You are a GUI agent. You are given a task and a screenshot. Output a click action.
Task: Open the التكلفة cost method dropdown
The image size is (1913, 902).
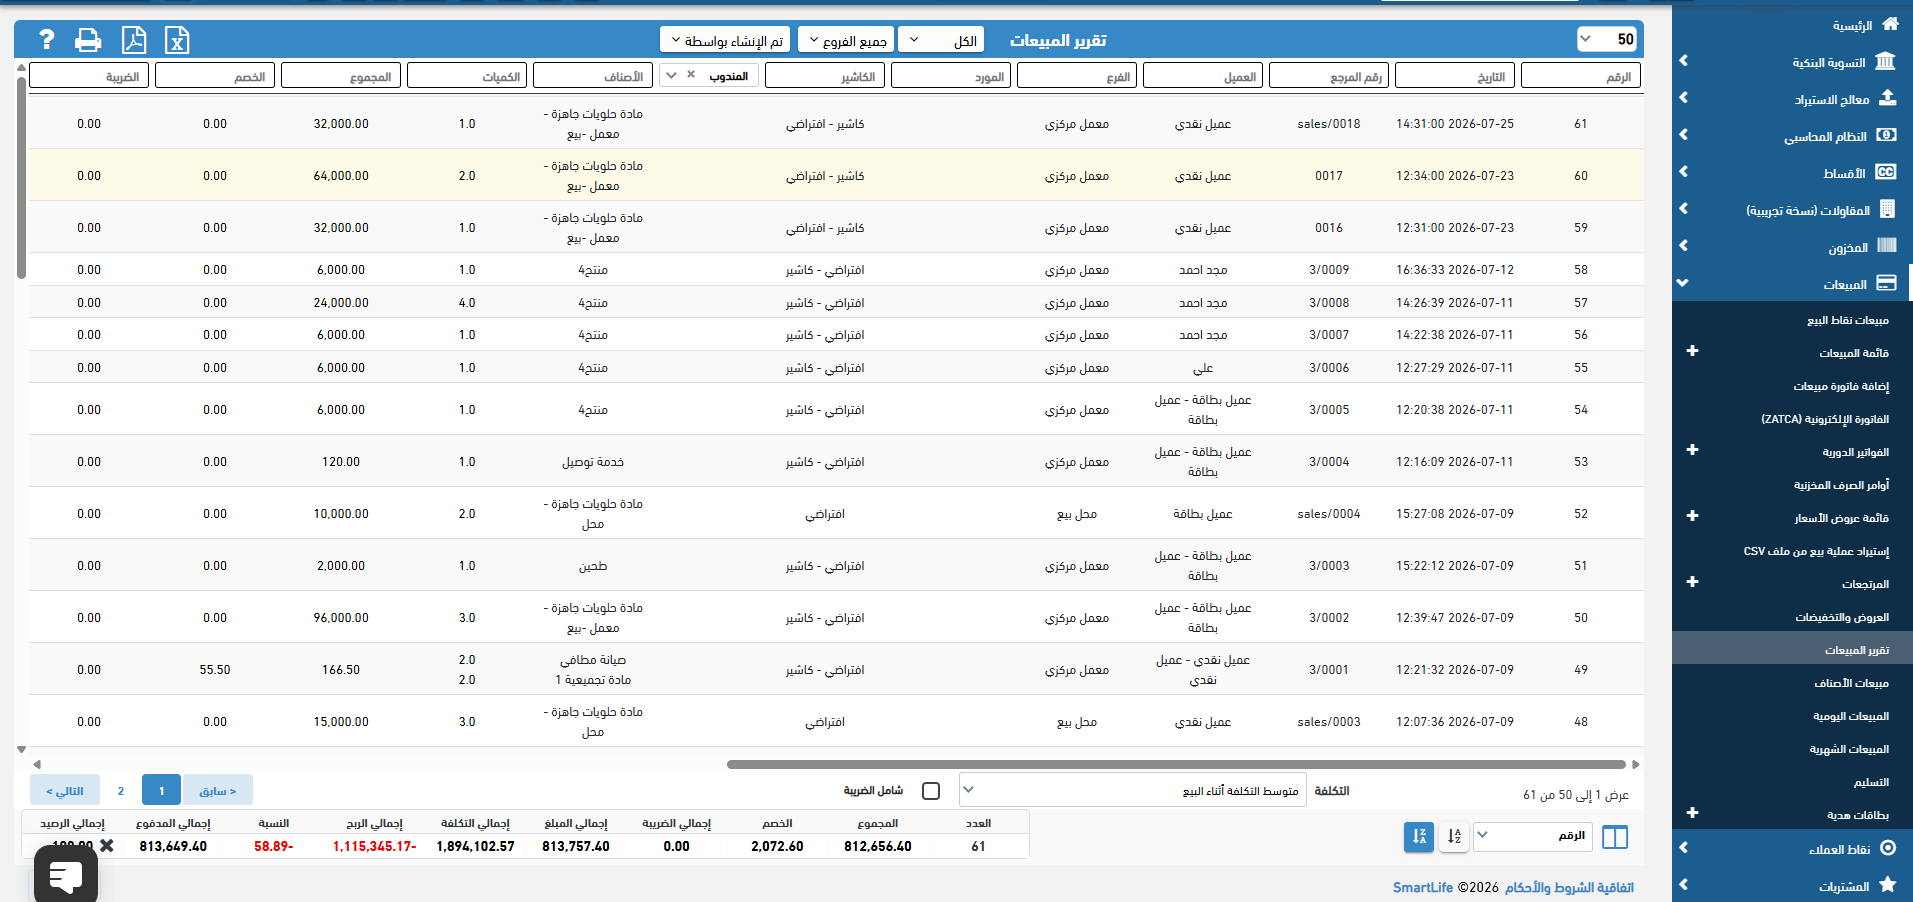[1133, 790]
